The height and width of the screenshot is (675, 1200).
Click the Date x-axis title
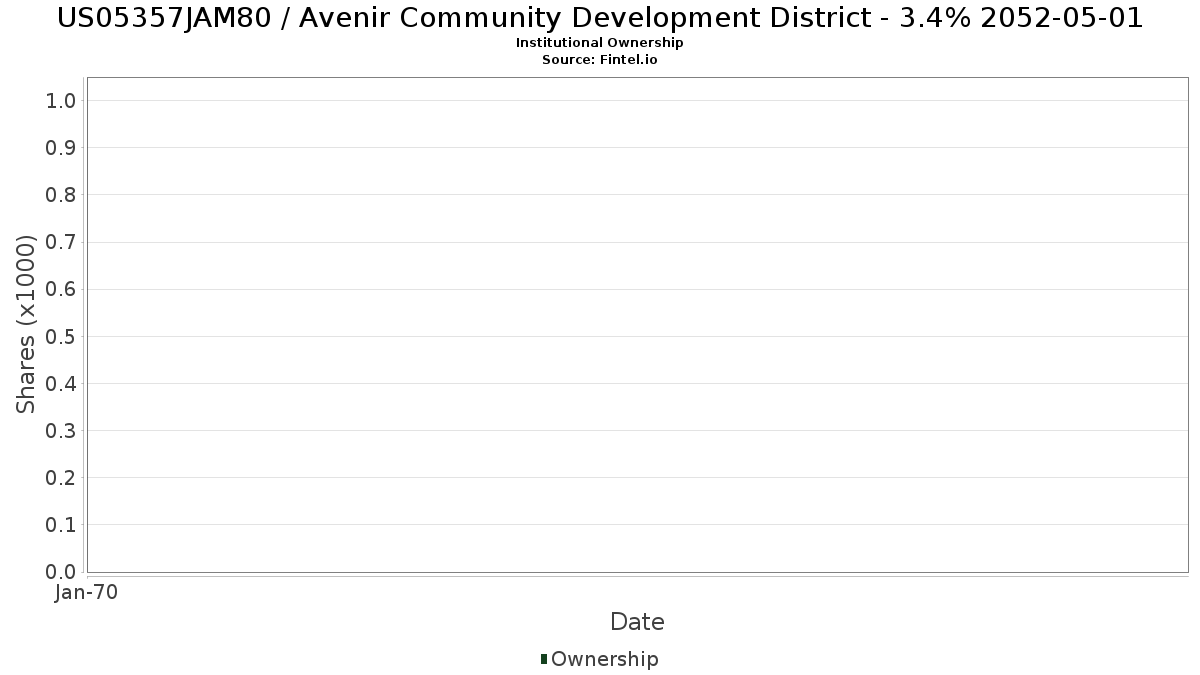click(637, 622)
